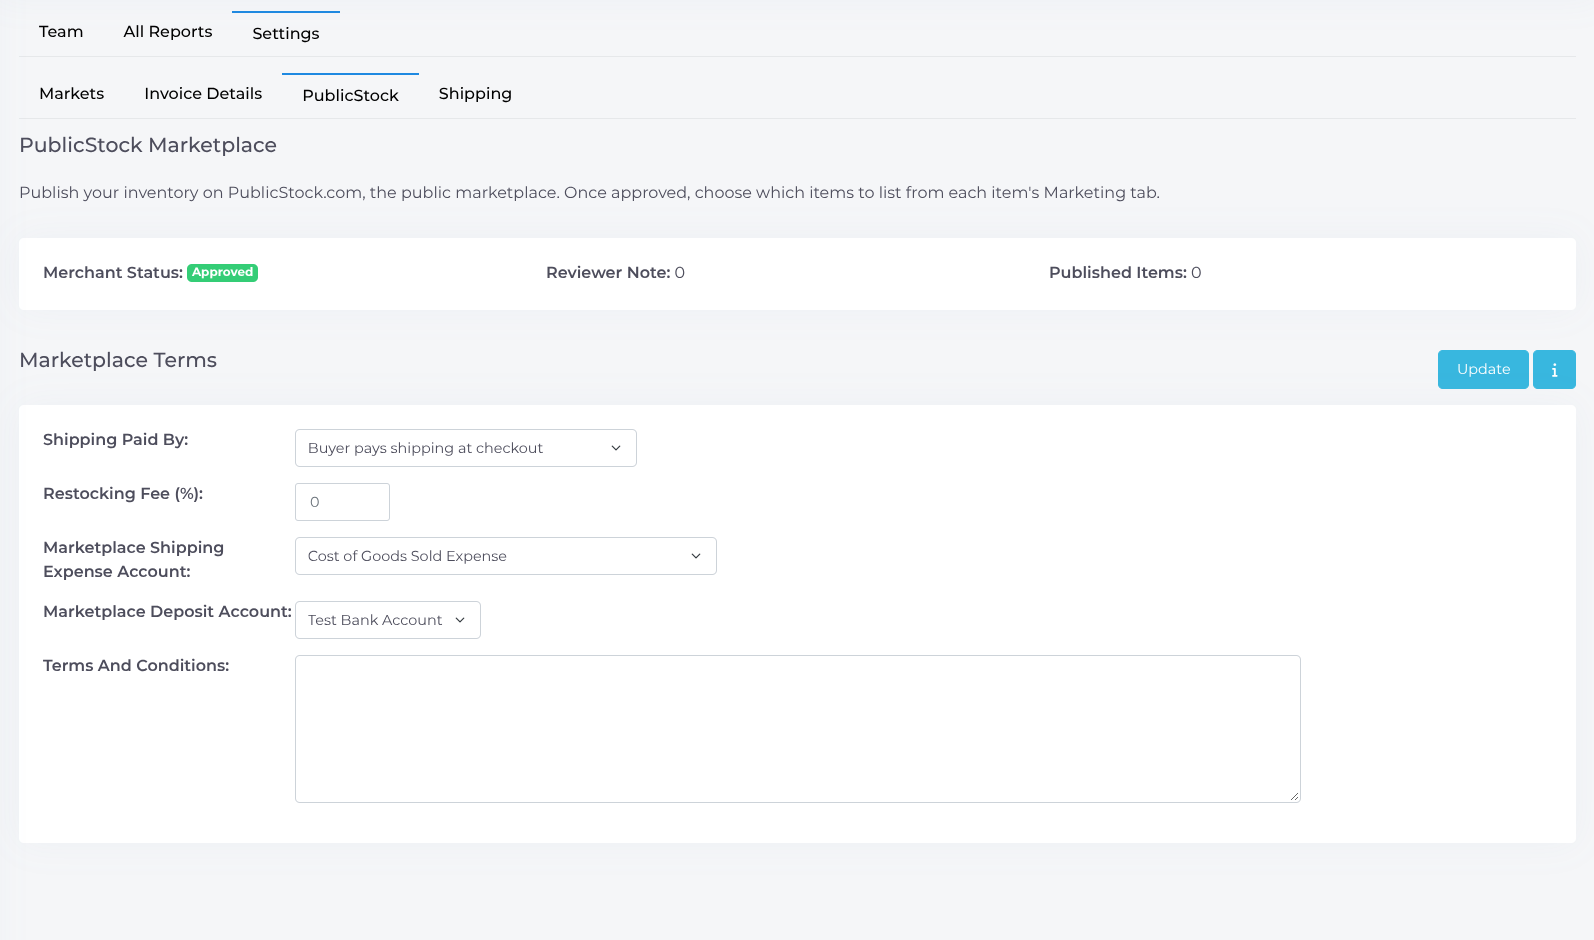Open the Team tab
1594x940 pixels.
click(61, 32)
